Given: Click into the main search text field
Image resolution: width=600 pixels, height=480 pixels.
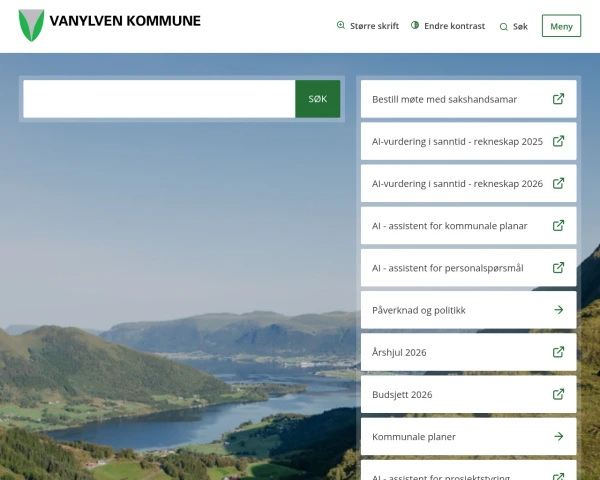Looking at the screenshot, I should 159,99.
